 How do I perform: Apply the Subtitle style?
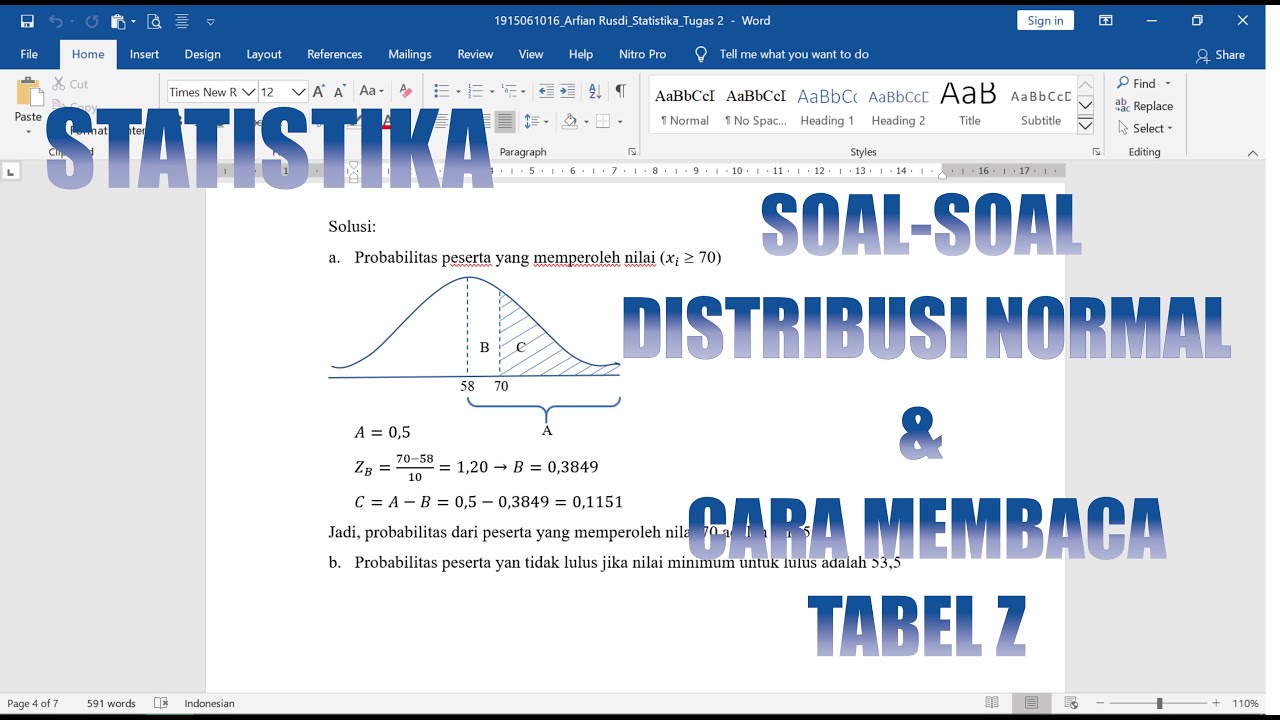(1040, 105)
